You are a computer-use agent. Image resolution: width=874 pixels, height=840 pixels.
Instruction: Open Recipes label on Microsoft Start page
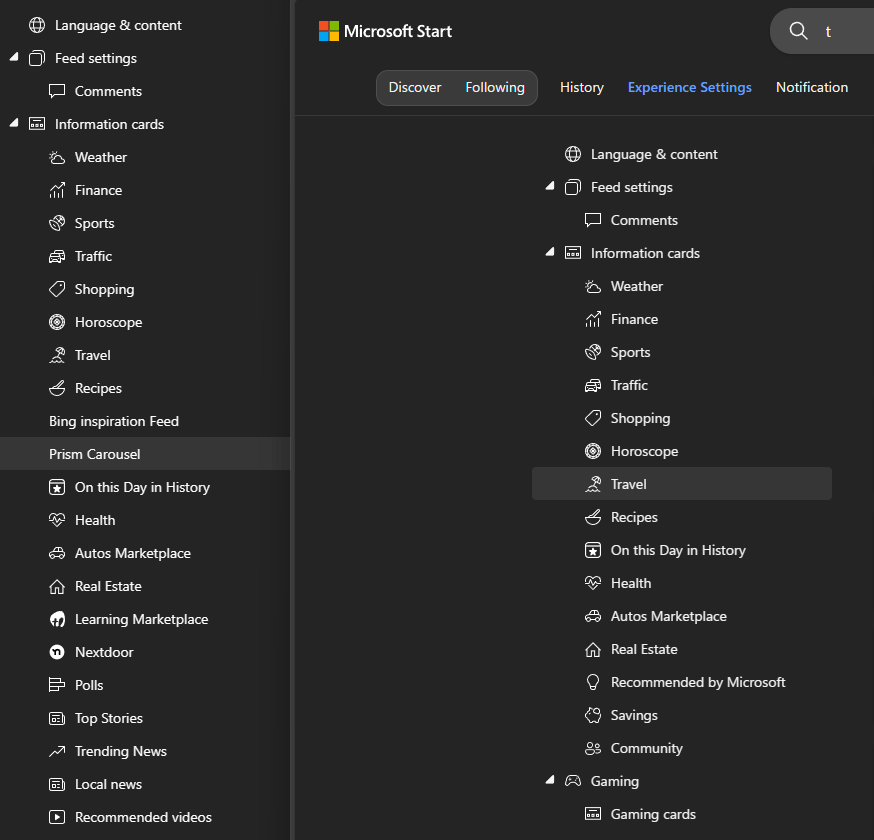(634, 517)
